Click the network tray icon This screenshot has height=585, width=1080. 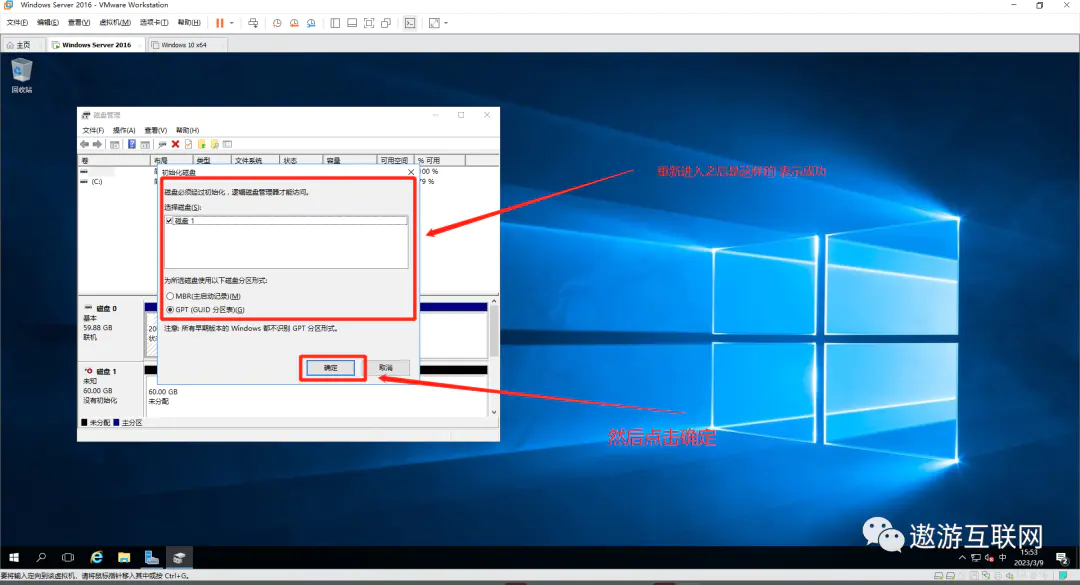(976, 558)
